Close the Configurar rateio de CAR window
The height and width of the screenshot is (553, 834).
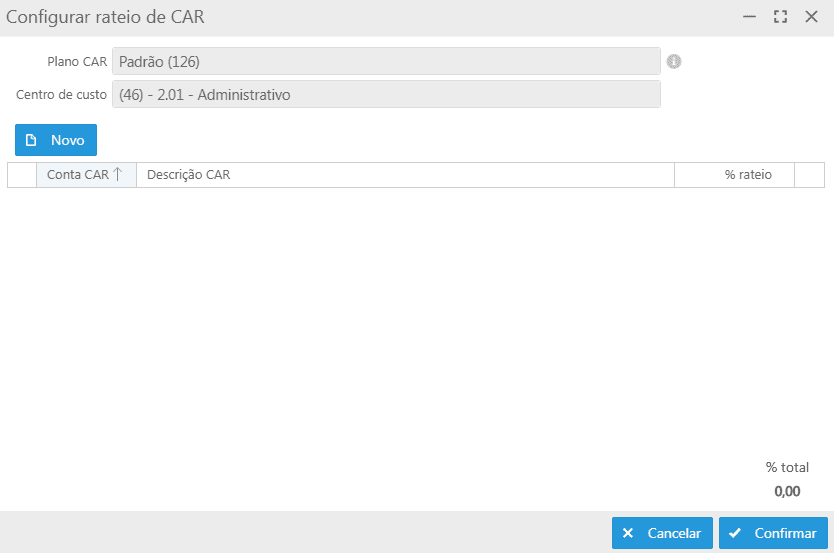pyautogui.click(x=811, y=17)
